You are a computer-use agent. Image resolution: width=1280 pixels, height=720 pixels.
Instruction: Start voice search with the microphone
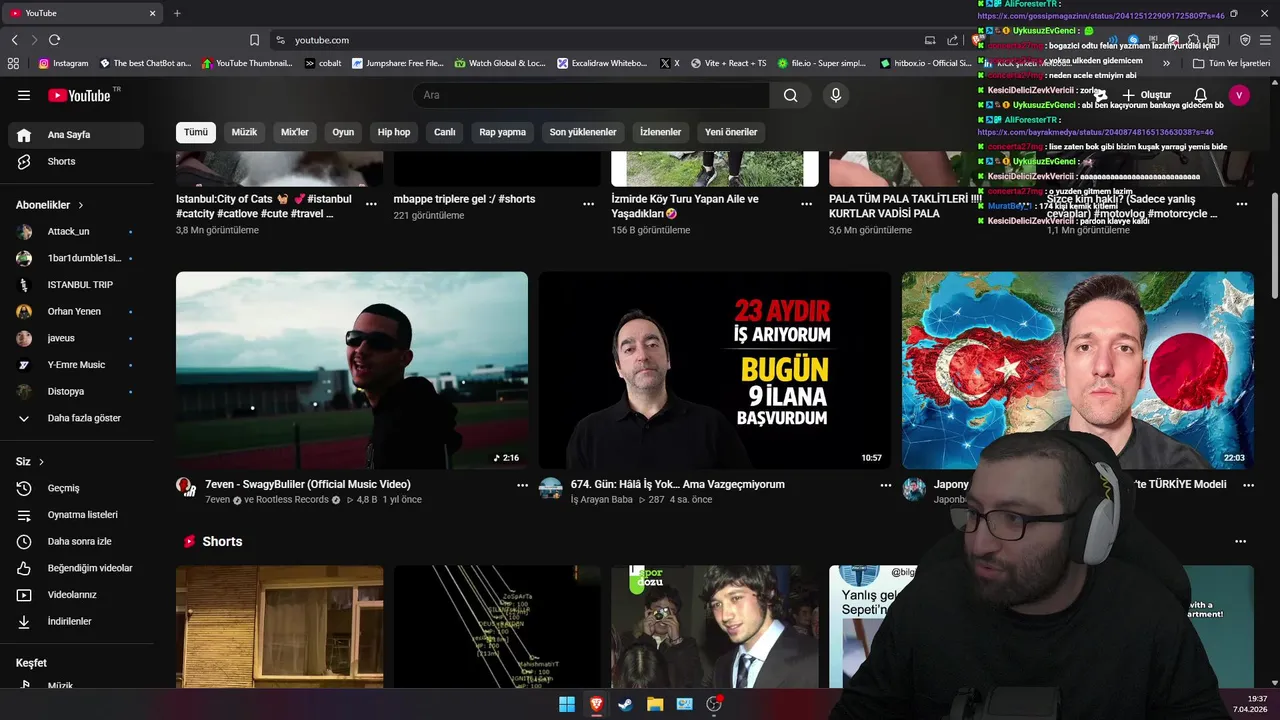836,95
